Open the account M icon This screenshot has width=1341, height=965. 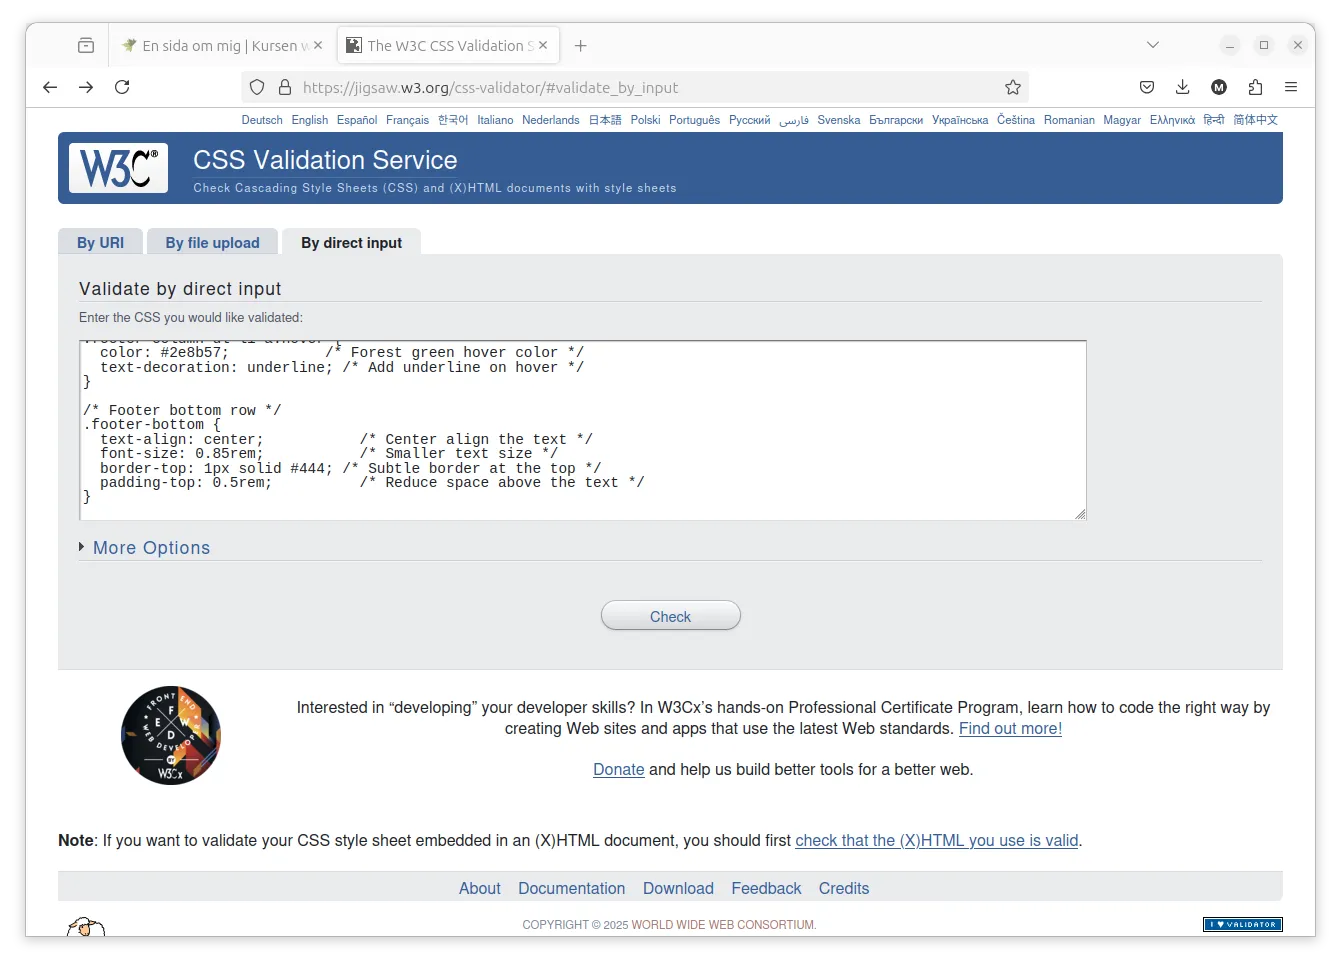pos(1219,87)
